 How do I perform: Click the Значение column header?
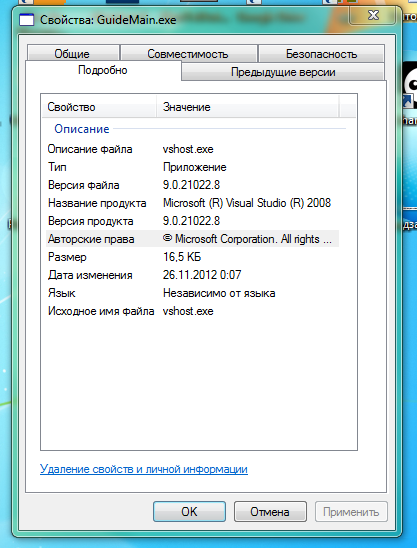coord(247,107)
